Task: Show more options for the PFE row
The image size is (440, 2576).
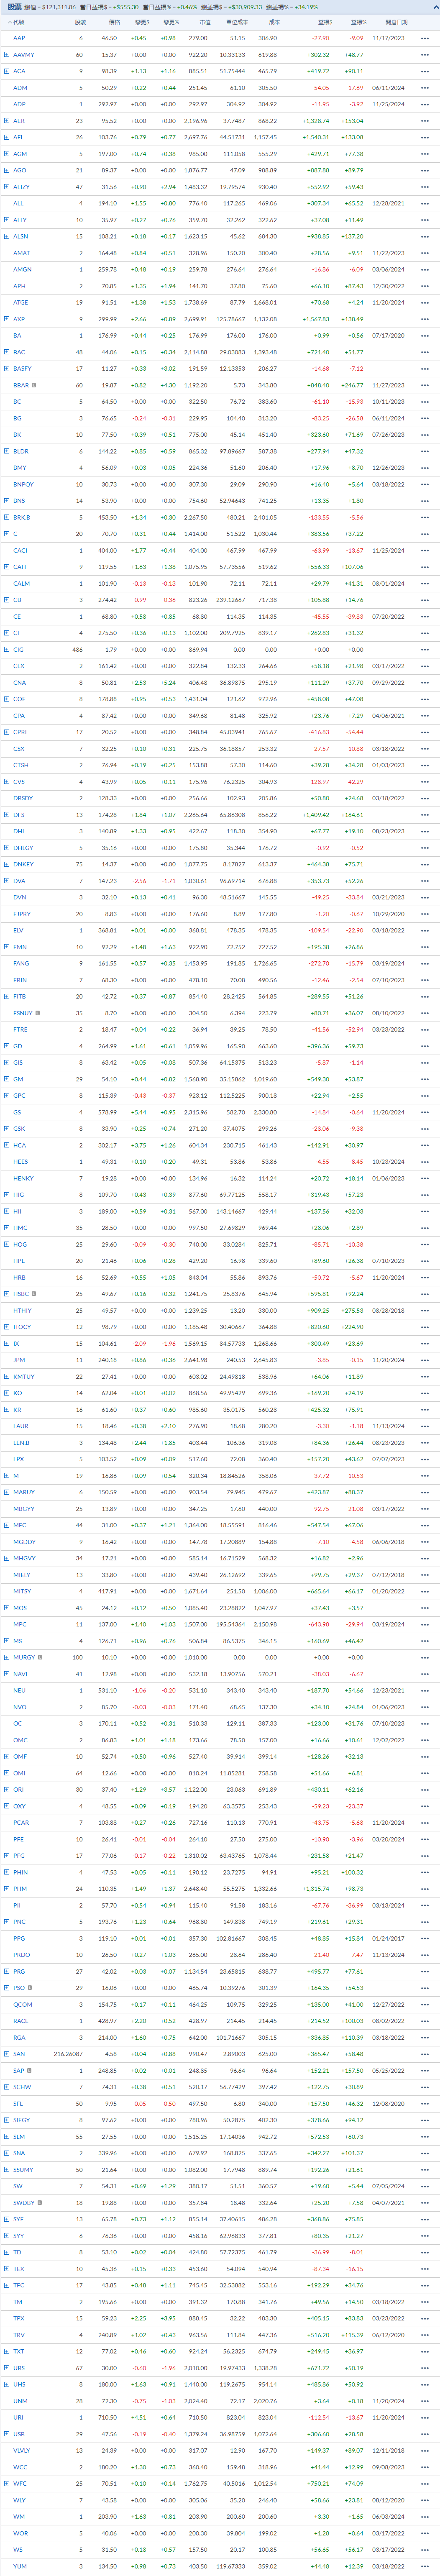Action: tap(425, 1839)
